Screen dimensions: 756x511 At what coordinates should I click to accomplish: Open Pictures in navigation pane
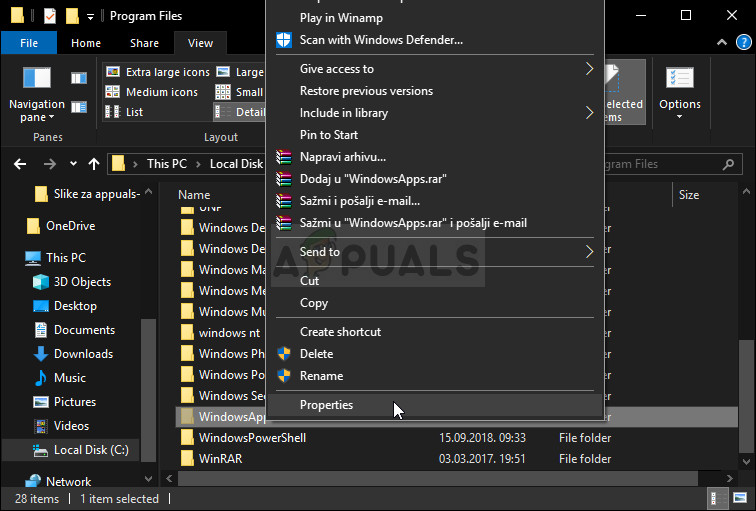coord(64,402)
